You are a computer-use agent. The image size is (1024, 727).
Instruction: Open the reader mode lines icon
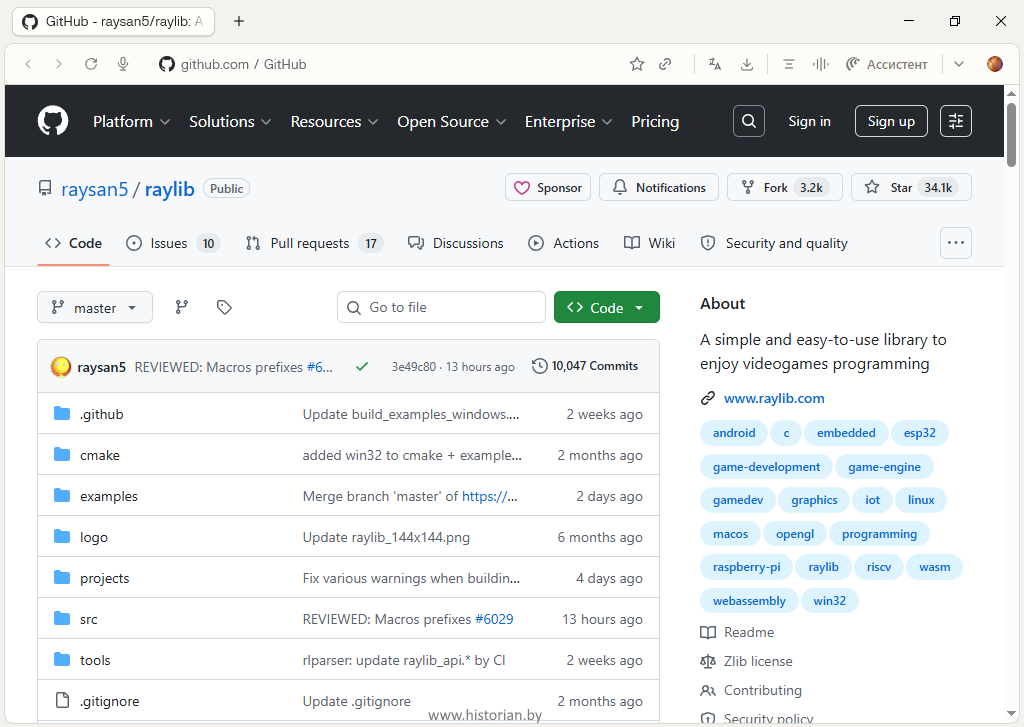point(789,64)
